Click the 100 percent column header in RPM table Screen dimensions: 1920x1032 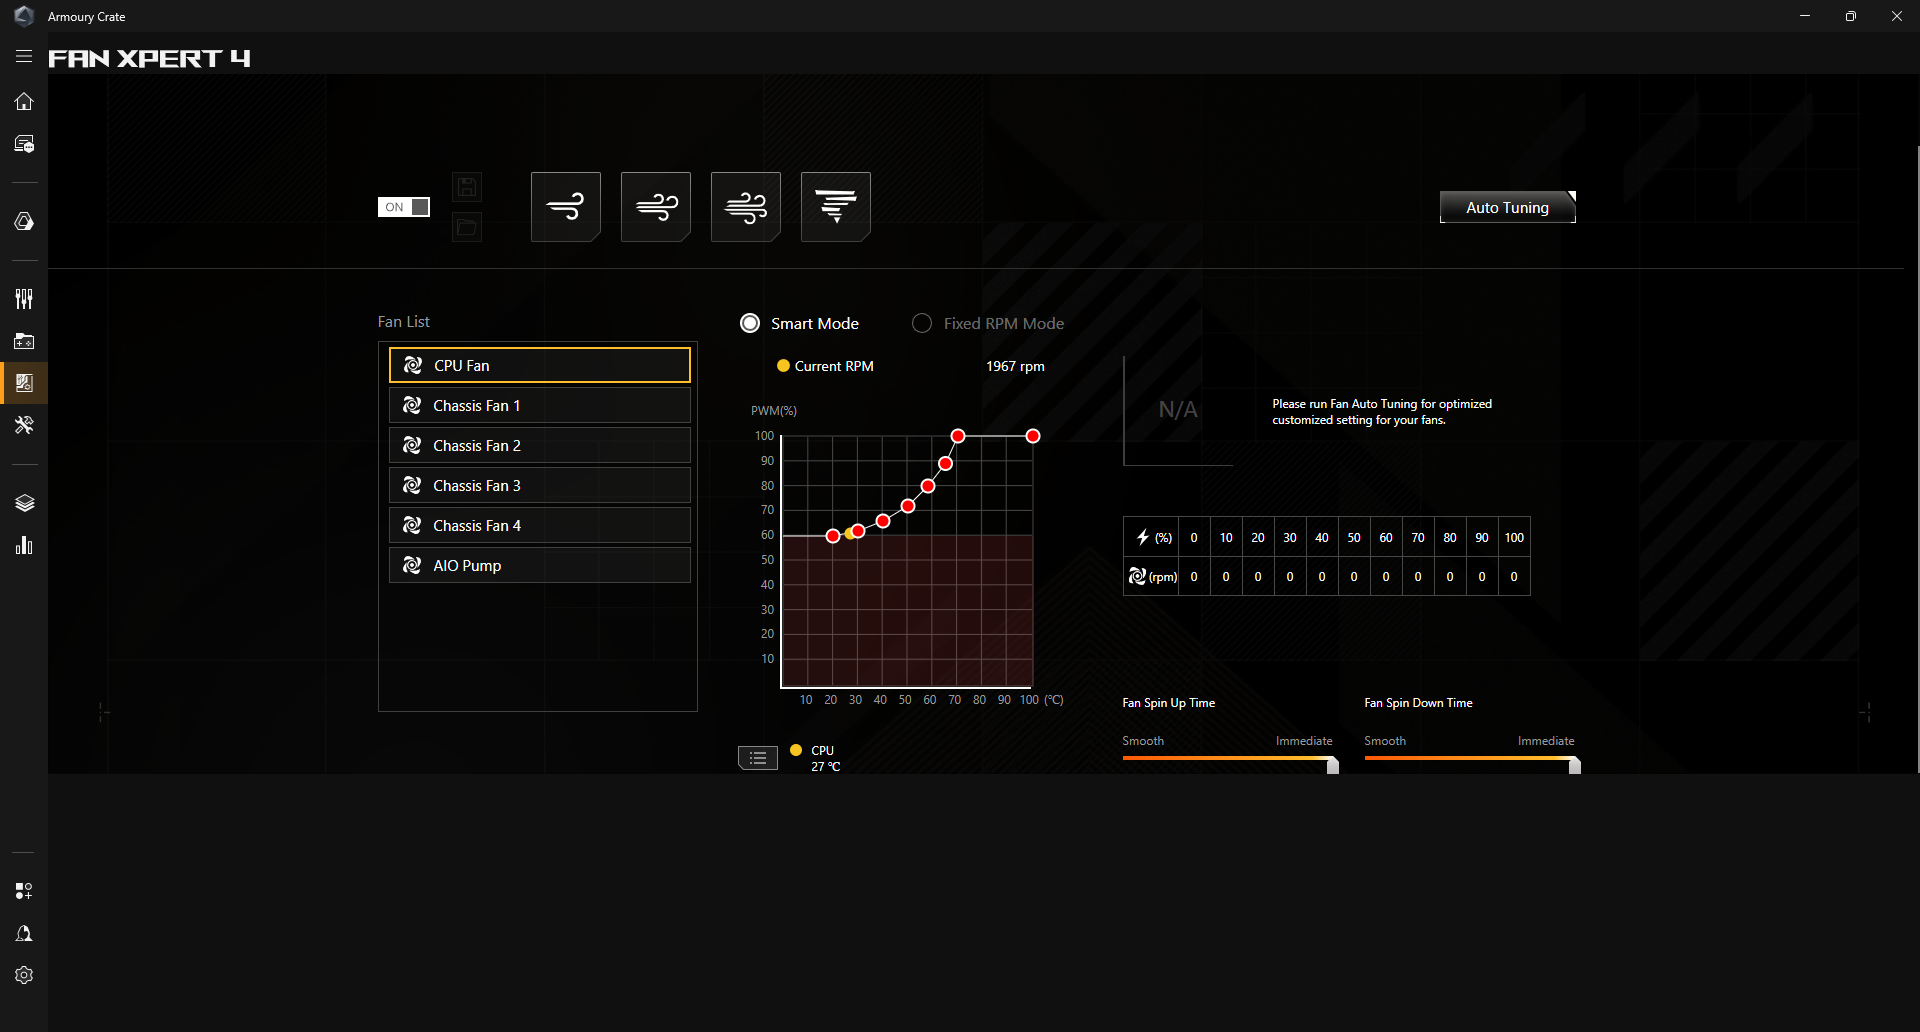(x=1514, y=537)
